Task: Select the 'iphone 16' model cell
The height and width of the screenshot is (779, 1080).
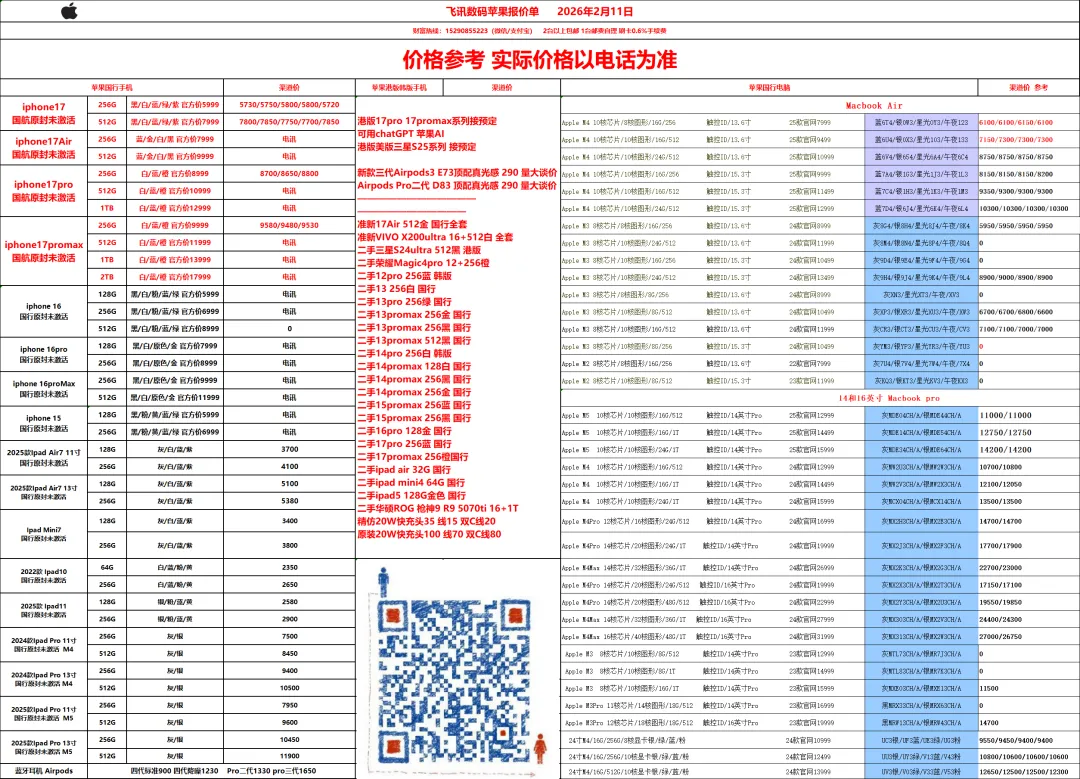Action: 43,311
